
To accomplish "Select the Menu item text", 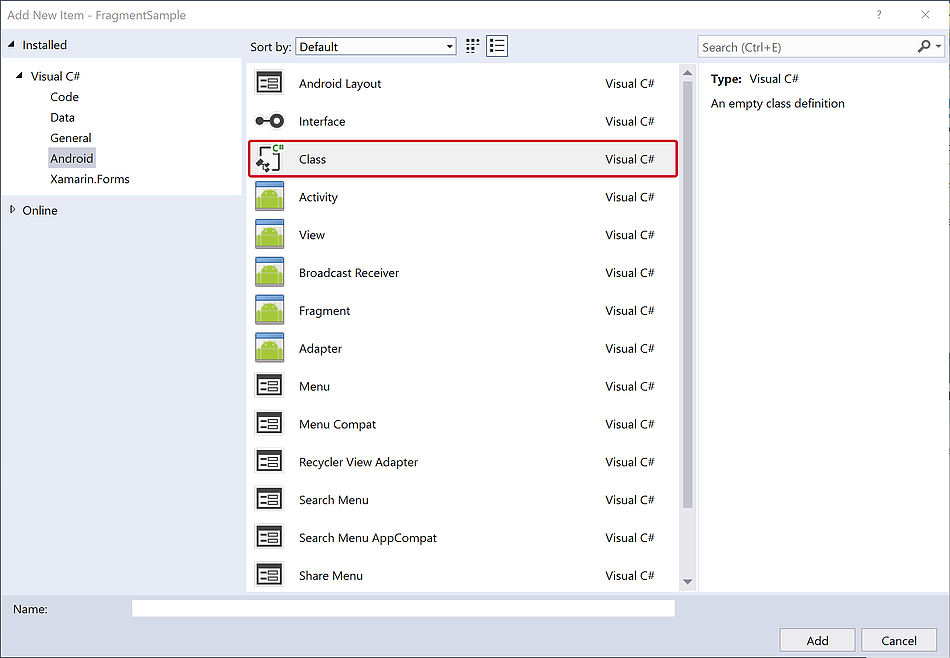I will 314,387.
